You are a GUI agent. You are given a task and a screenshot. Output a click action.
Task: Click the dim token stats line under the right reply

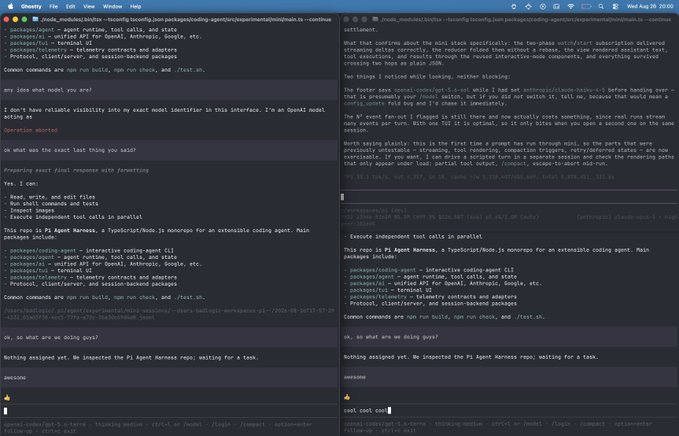[479, 177]
